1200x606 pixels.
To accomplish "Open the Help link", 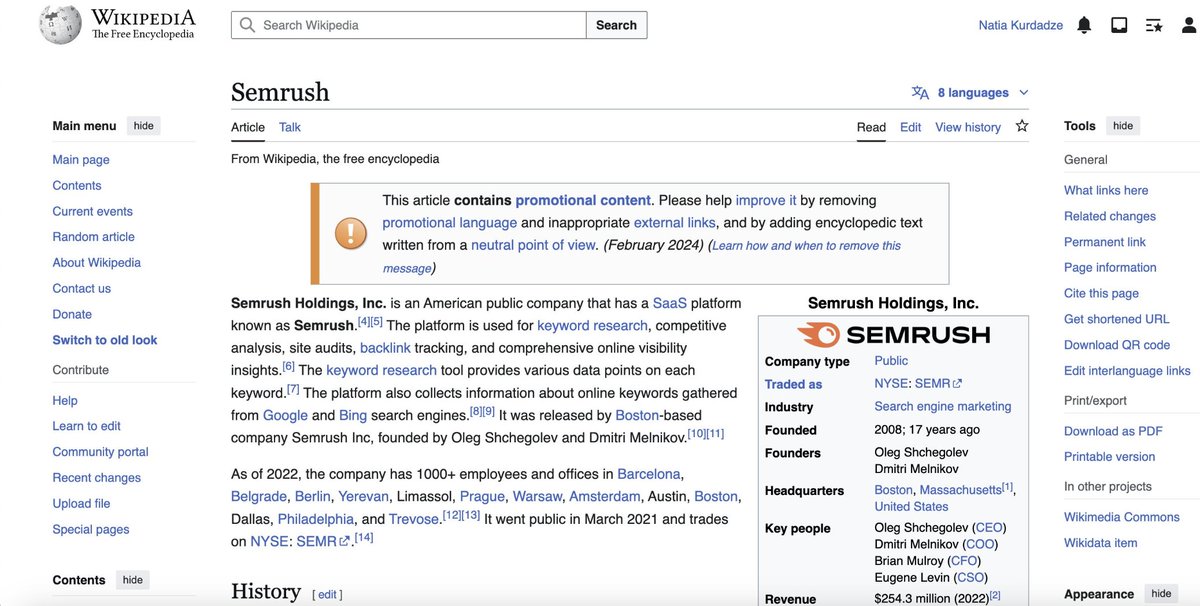I will tap(65, 401).
